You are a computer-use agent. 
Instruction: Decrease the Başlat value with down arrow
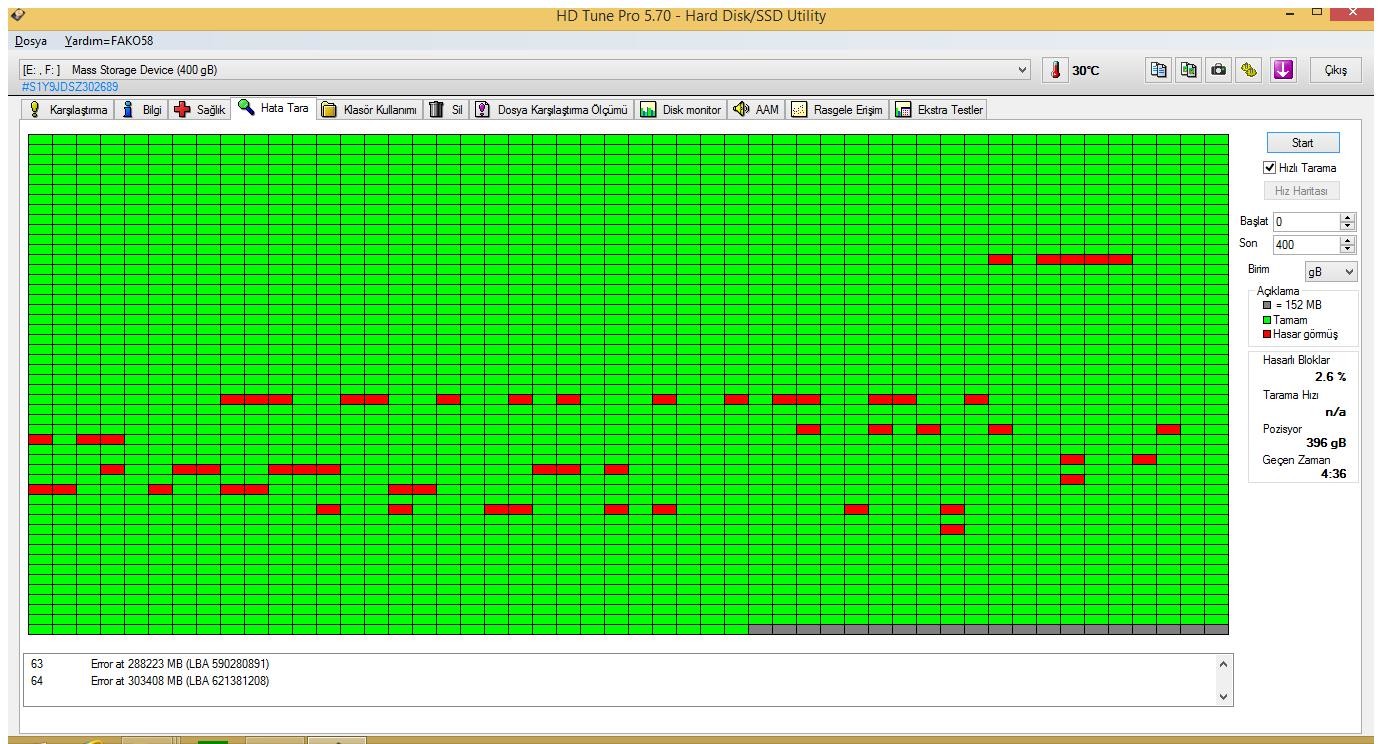tap(1348, 225)
